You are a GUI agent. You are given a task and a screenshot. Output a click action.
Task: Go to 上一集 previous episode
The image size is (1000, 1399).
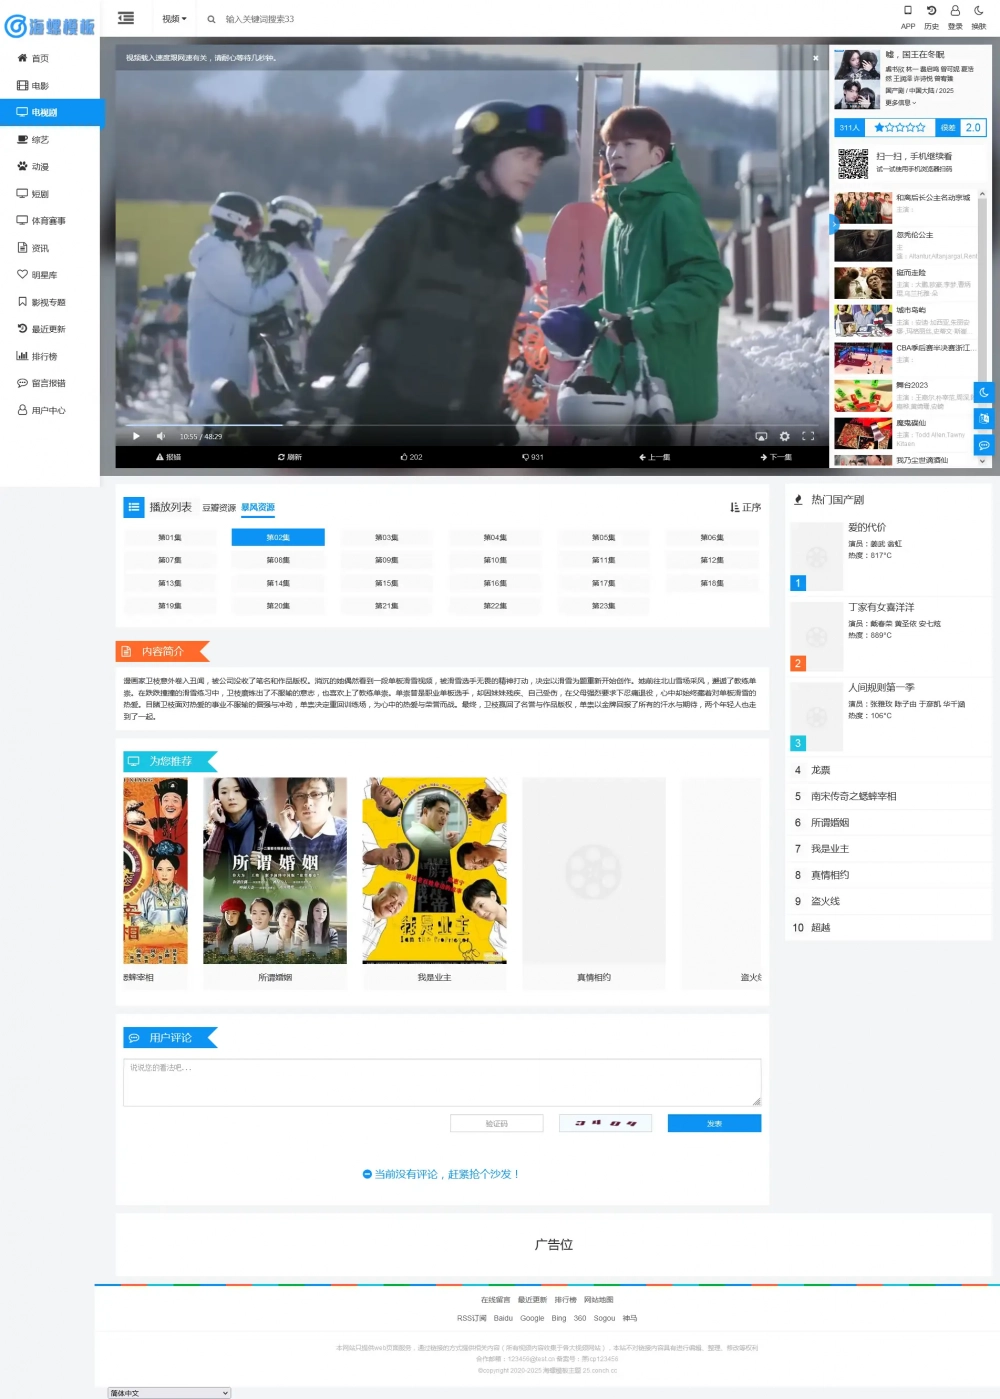pyautogui.click(x=654, y=457)
